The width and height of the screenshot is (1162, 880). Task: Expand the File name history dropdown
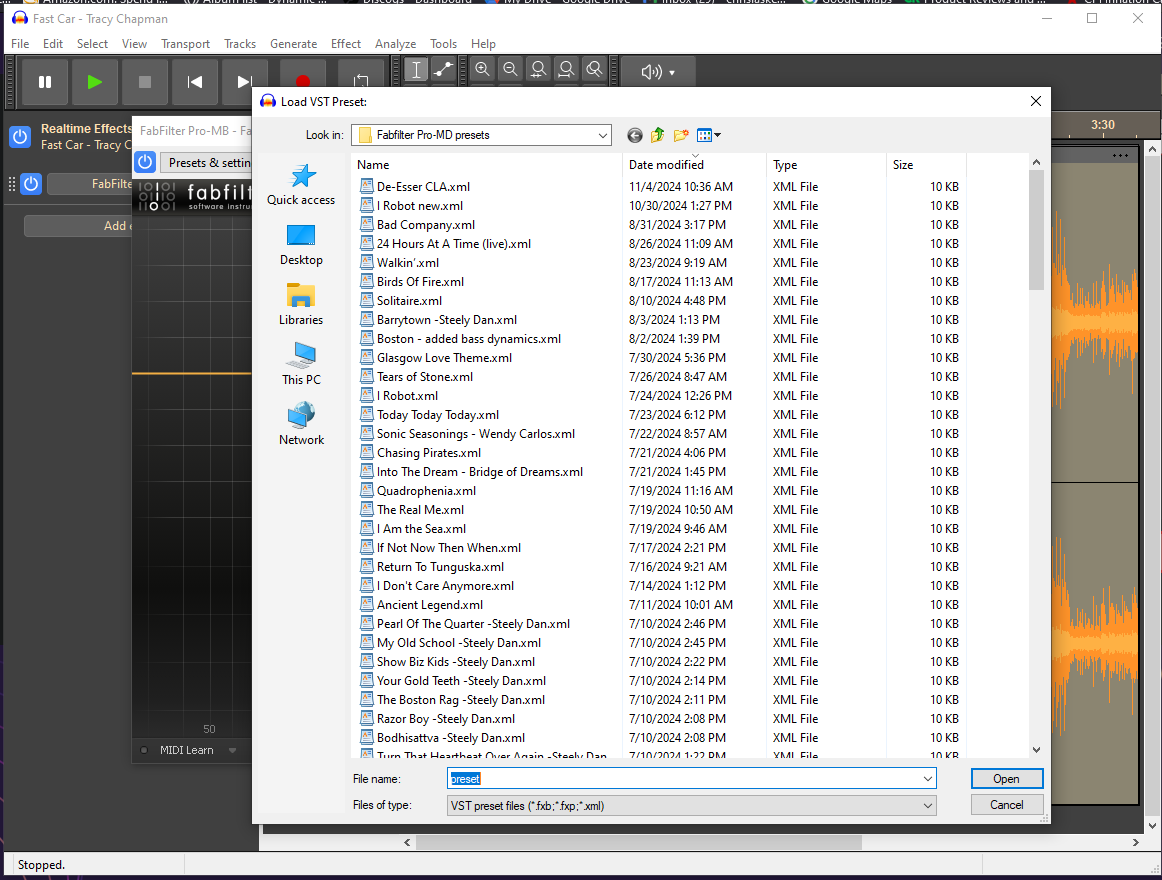pyautogui.click(x=927, y=778)
